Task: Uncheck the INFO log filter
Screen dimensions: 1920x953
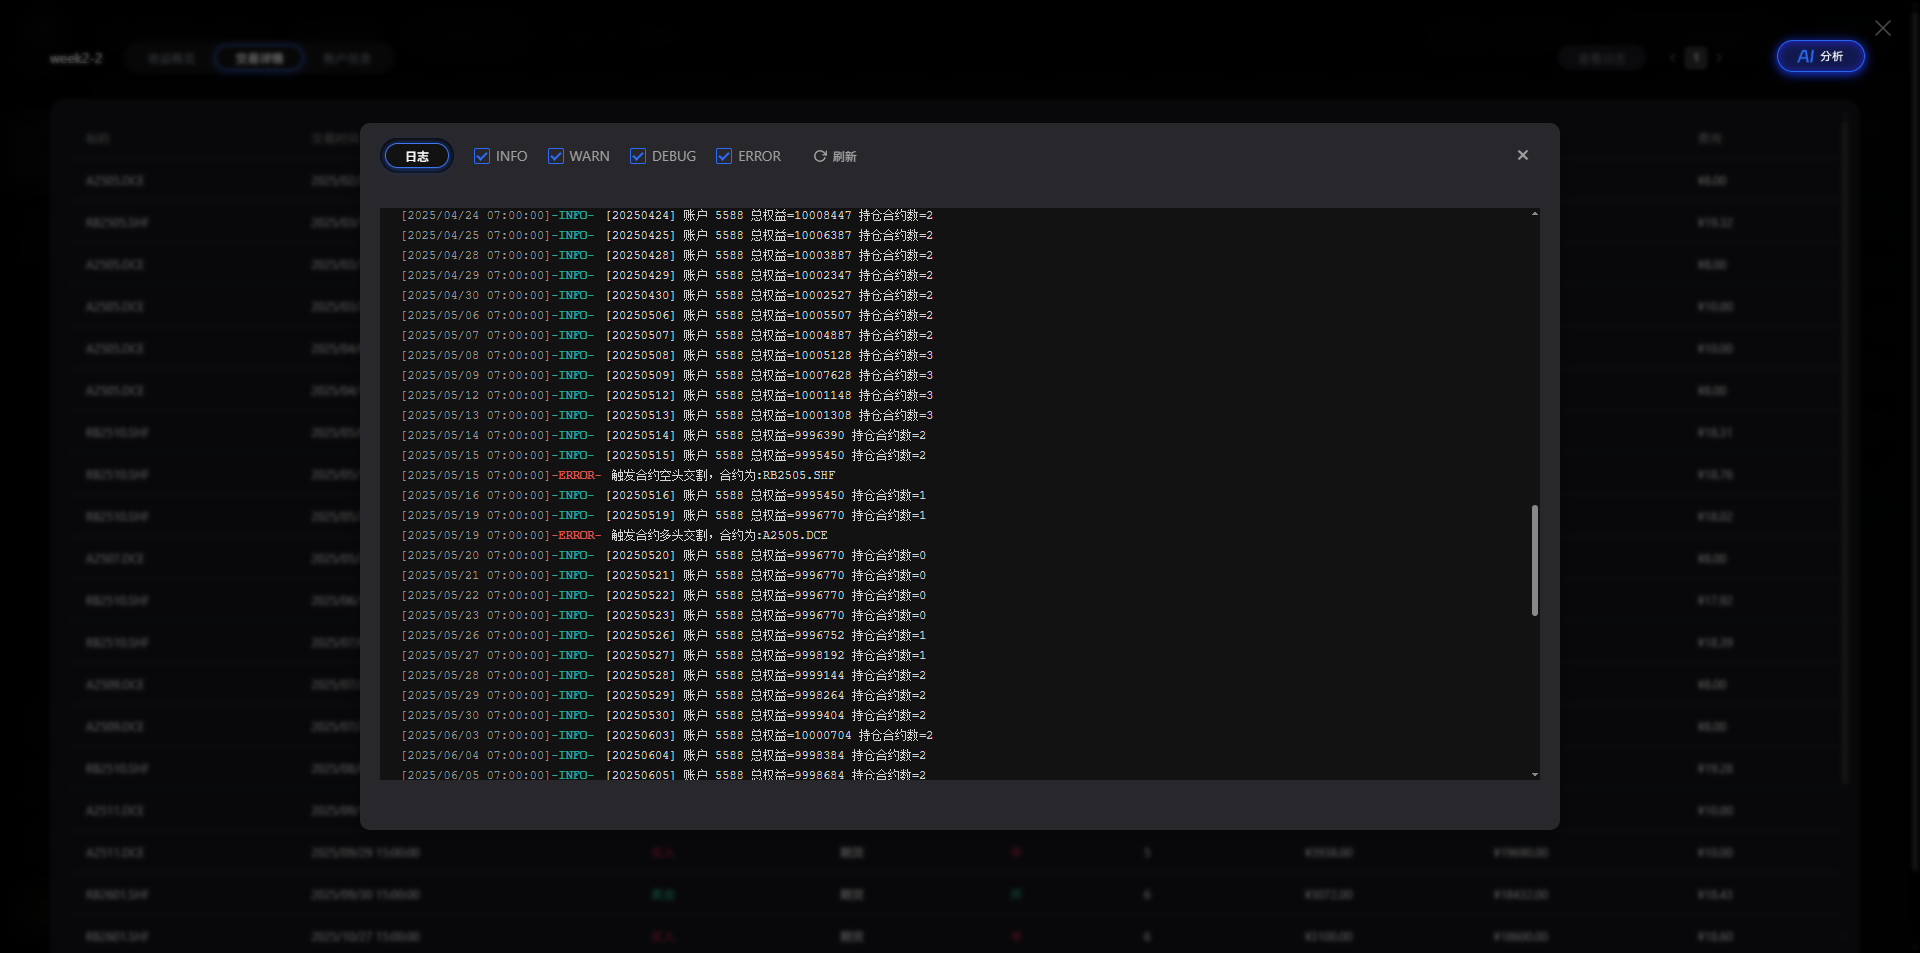Action: pyautogui.click(x=482, y=156)
